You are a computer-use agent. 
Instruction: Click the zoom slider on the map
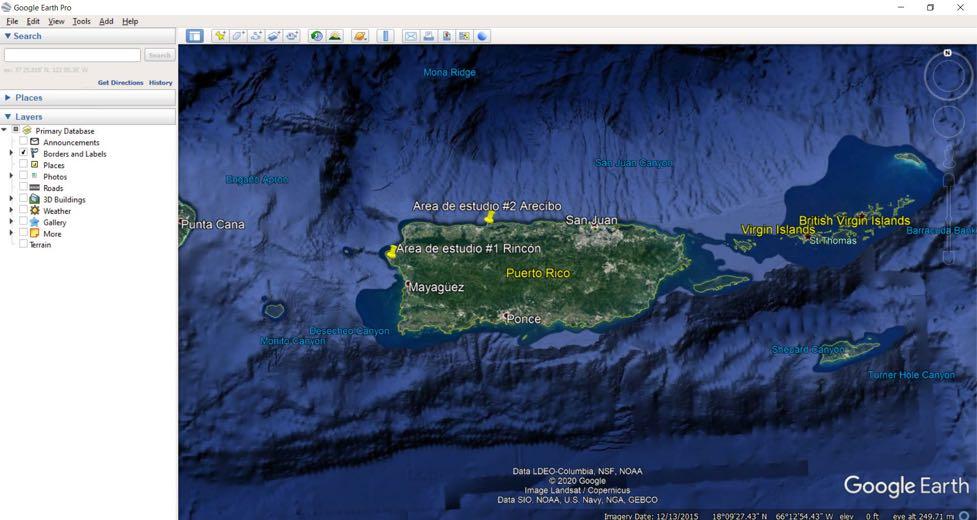click(x=948, y=218)
